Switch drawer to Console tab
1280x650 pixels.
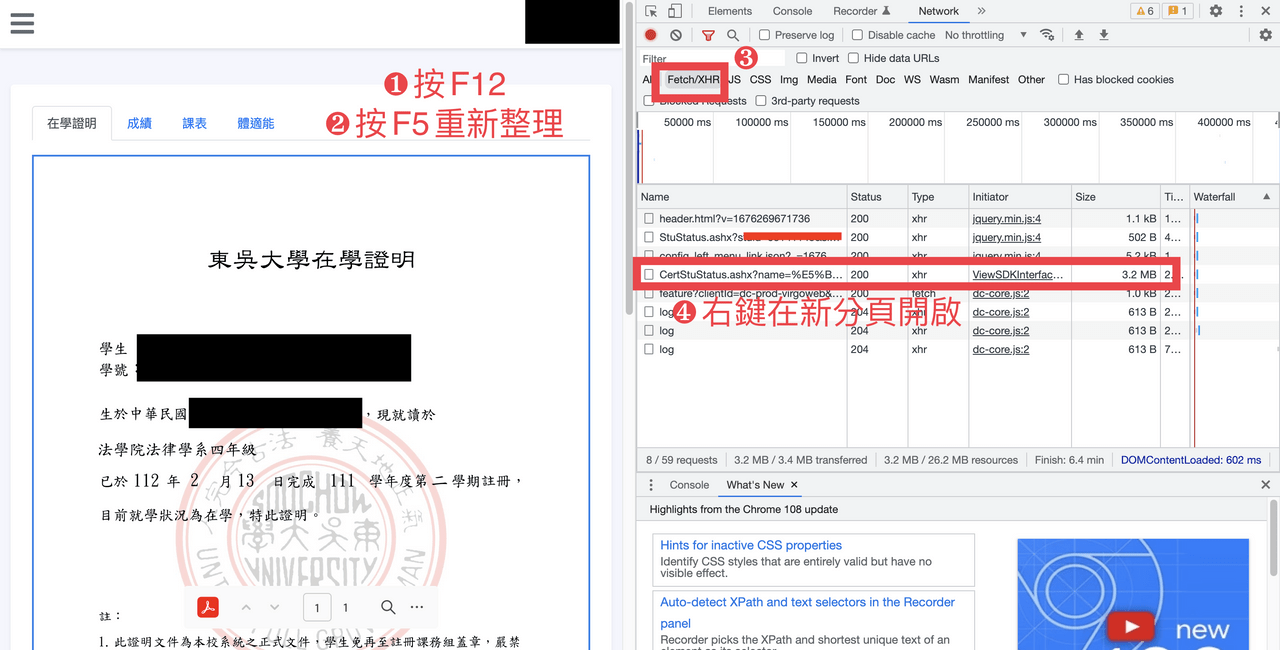click(x=689, y=485)
